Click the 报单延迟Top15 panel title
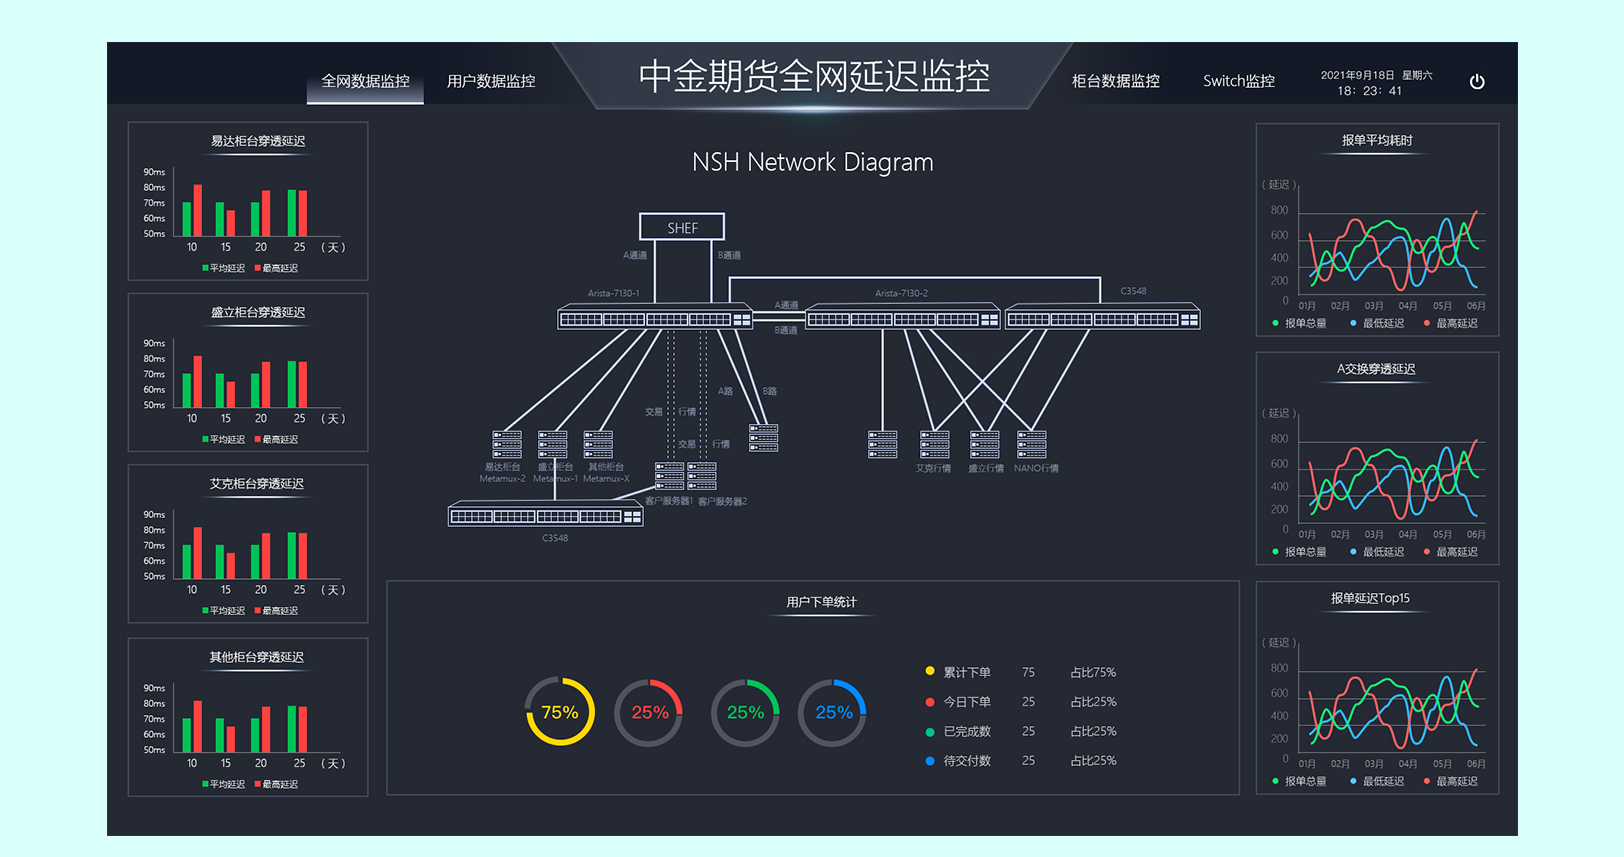Screen dimensions: 1624x857 pos(1370,598)
